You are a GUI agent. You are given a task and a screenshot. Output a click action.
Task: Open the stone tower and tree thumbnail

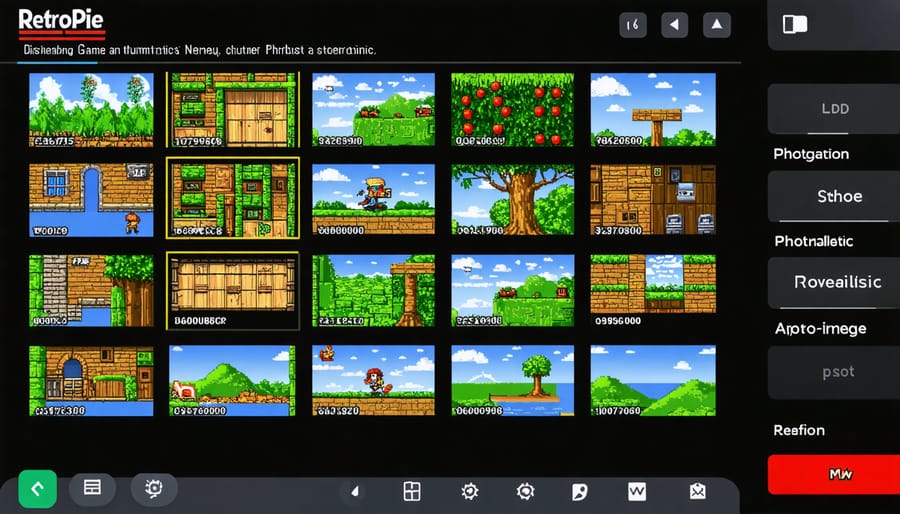pyautogui.click(x=91, y=291)
